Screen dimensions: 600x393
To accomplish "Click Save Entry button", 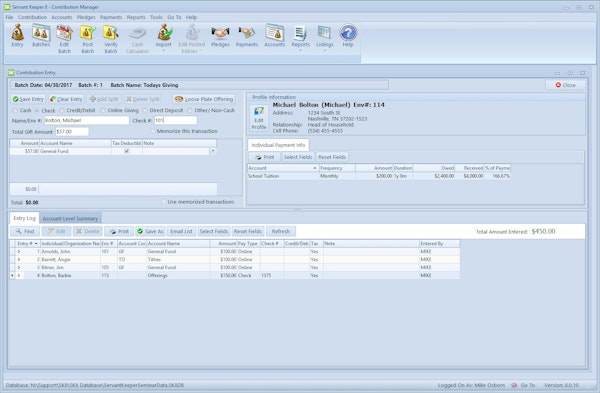I will point(28,99).
